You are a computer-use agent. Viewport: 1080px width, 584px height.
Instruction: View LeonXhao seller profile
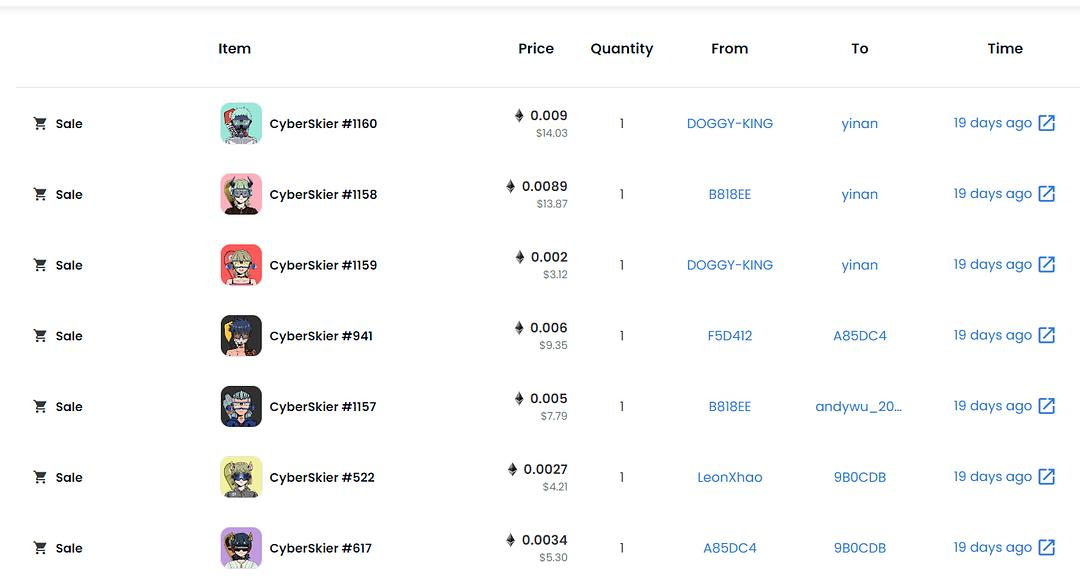(x=729, y=477)
